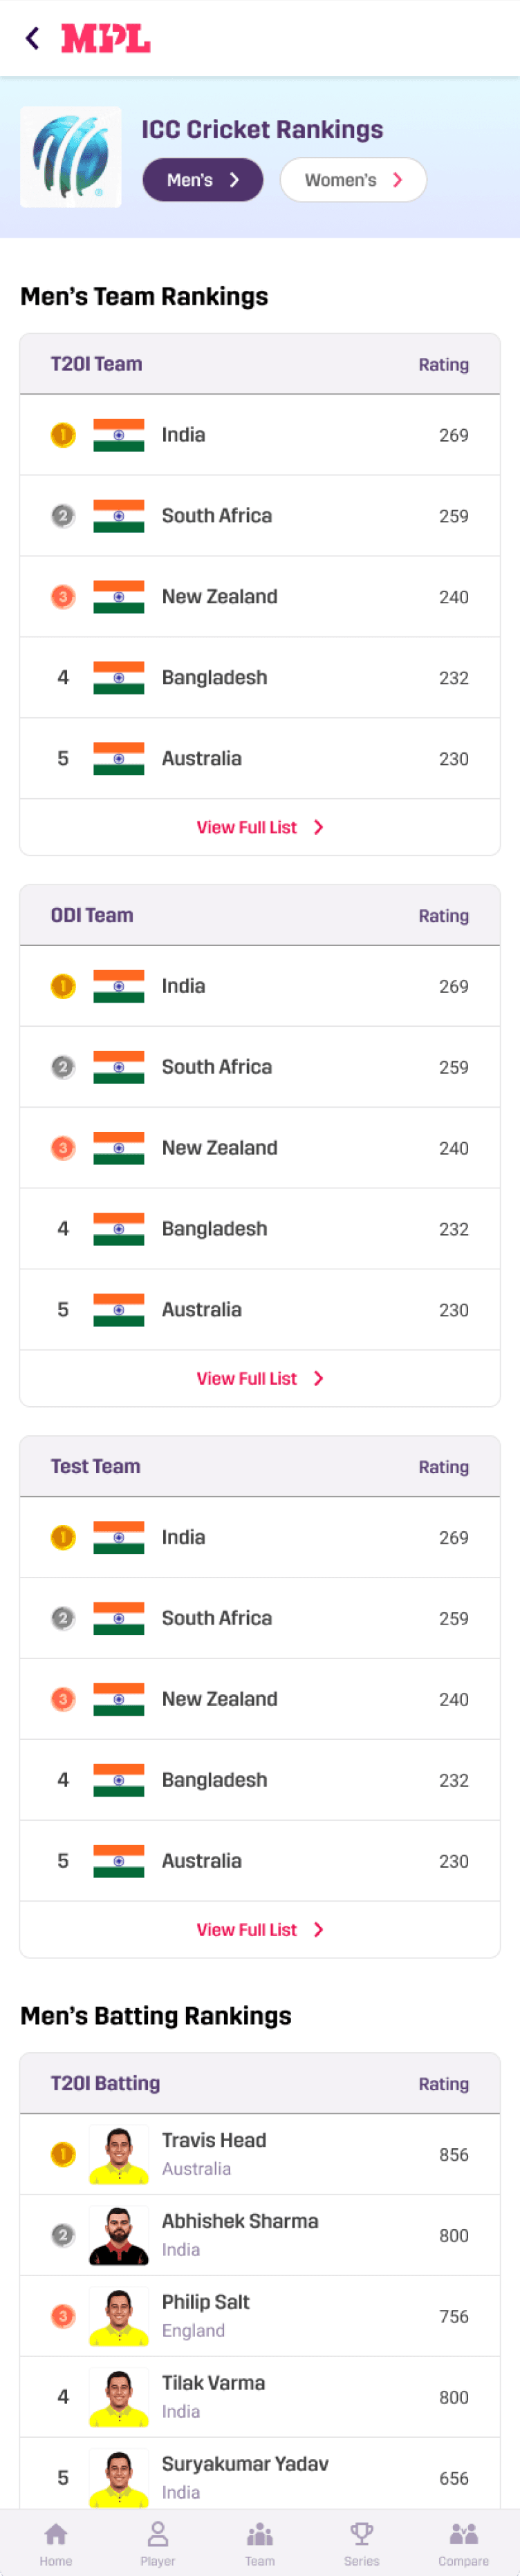Click the gold rank 1 medal in ODI Team
Screen dimensions: 520x2576
[63, 986]
